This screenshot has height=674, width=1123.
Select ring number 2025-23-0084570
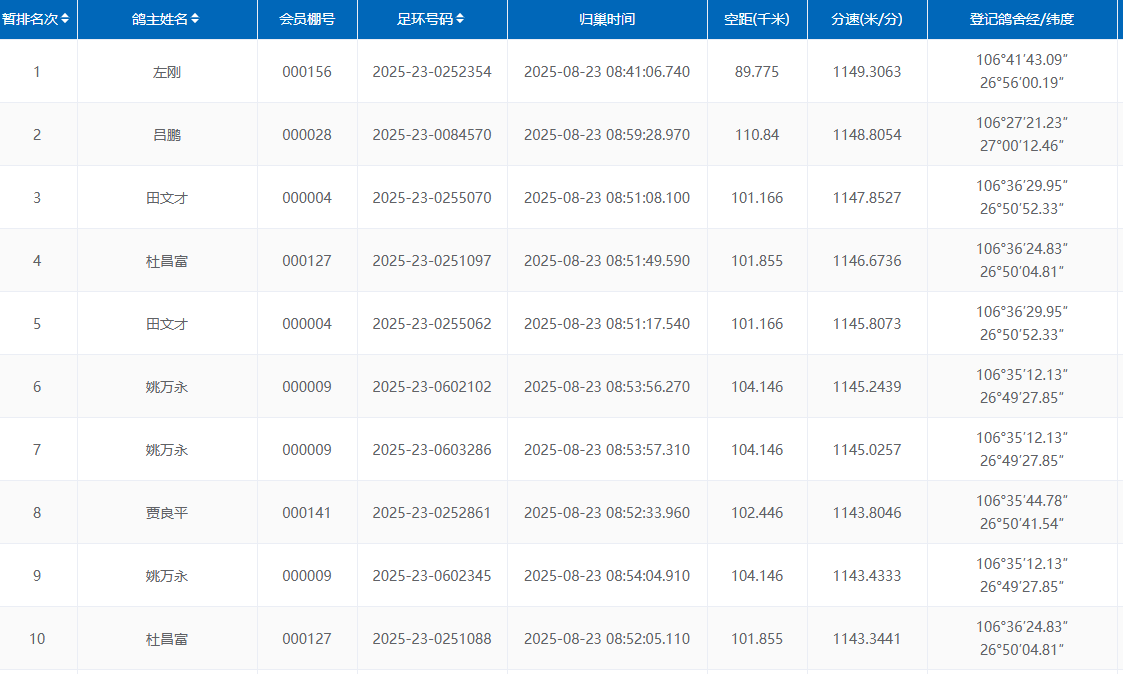coord(431,135)
